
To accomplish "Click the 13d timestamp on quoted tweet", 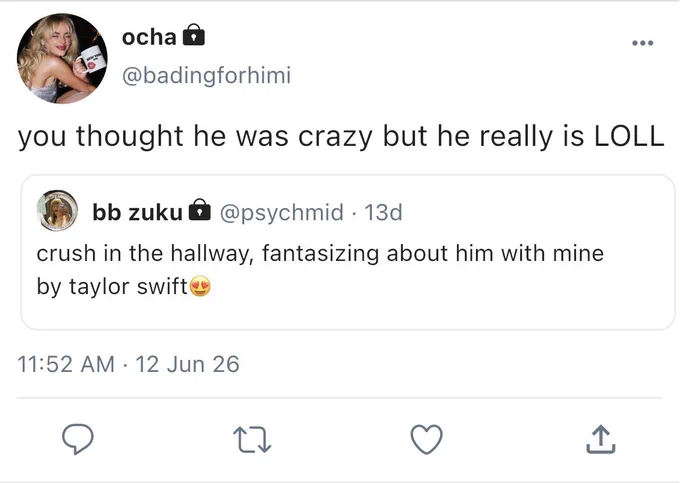I will point(383,212).
